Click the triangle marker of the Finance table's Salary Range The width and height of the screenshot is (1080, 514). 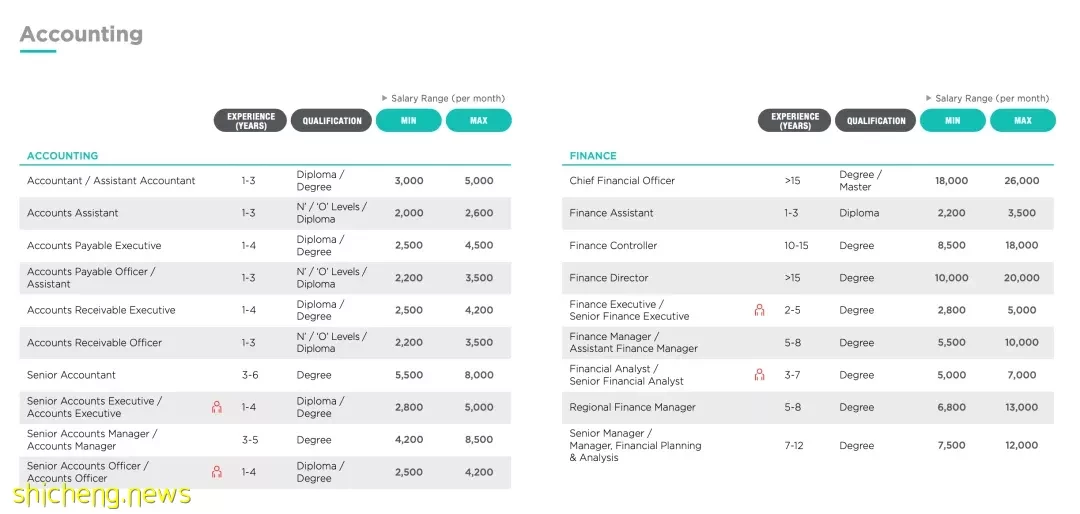[929, 99]
